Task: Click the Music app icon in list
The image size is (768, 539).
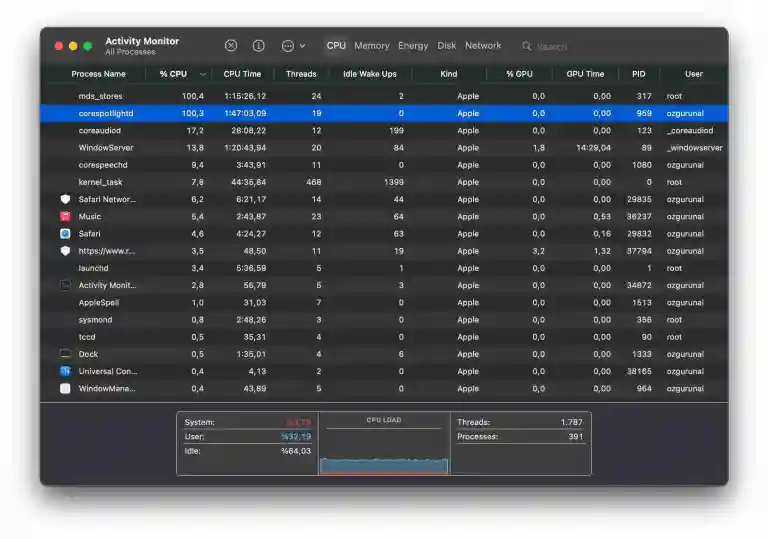Action: point(65,216)
